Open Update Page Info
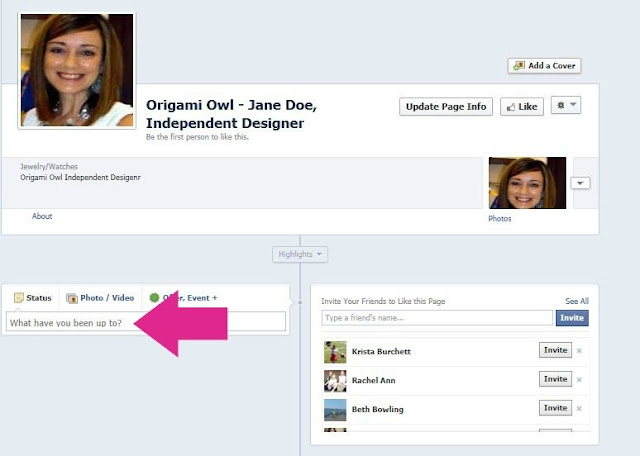The image size is (640, 456). 446,107
